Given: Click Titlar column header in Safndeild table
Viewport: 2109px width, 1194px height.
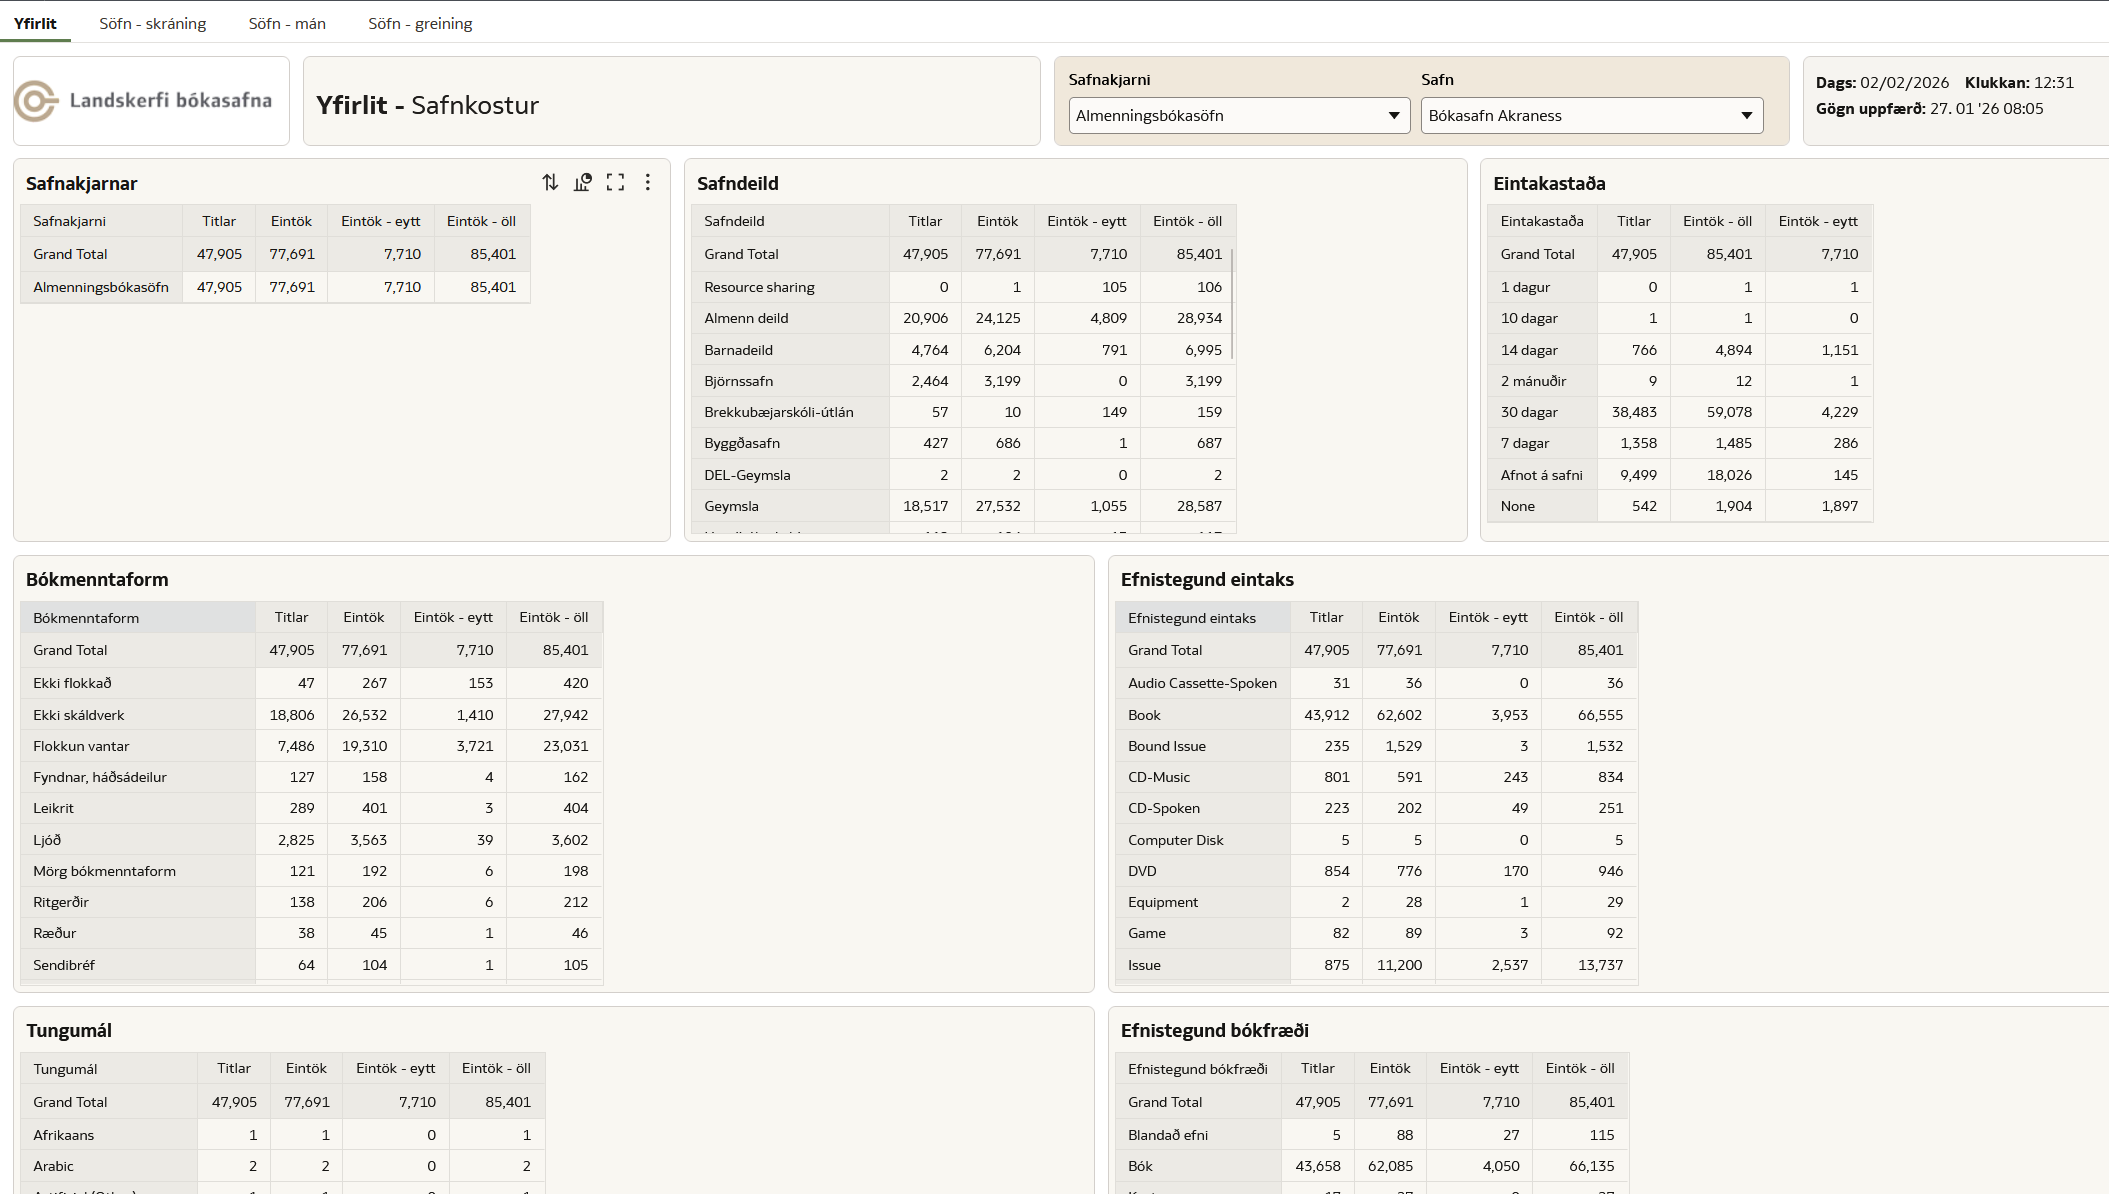Looking at the screenshot, I should pyautogui.click(x=925, y=221).
